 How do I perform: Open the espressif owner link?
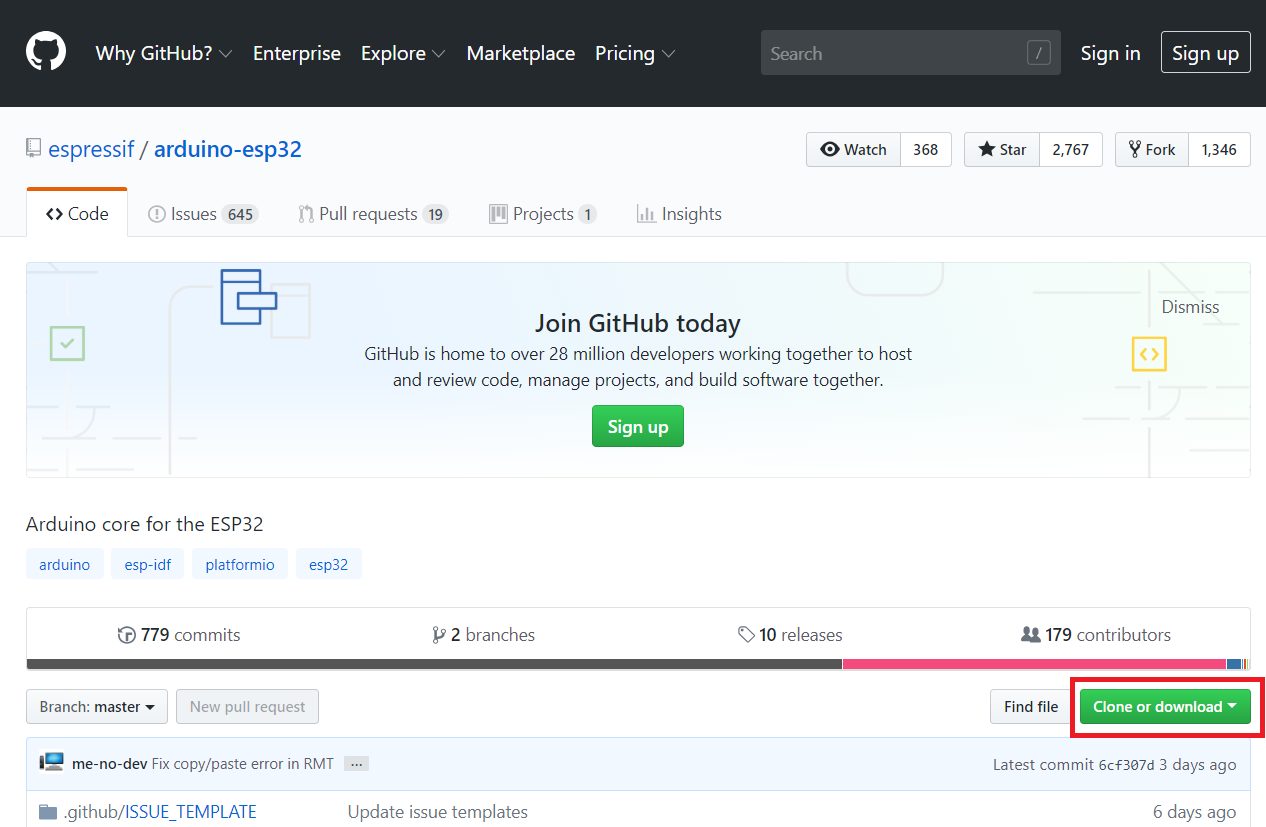pos(91,150)
